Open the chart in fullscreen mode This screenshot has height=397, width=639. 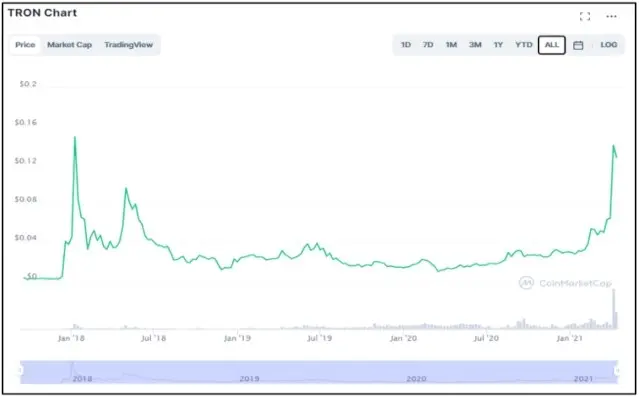pos(585,16)
